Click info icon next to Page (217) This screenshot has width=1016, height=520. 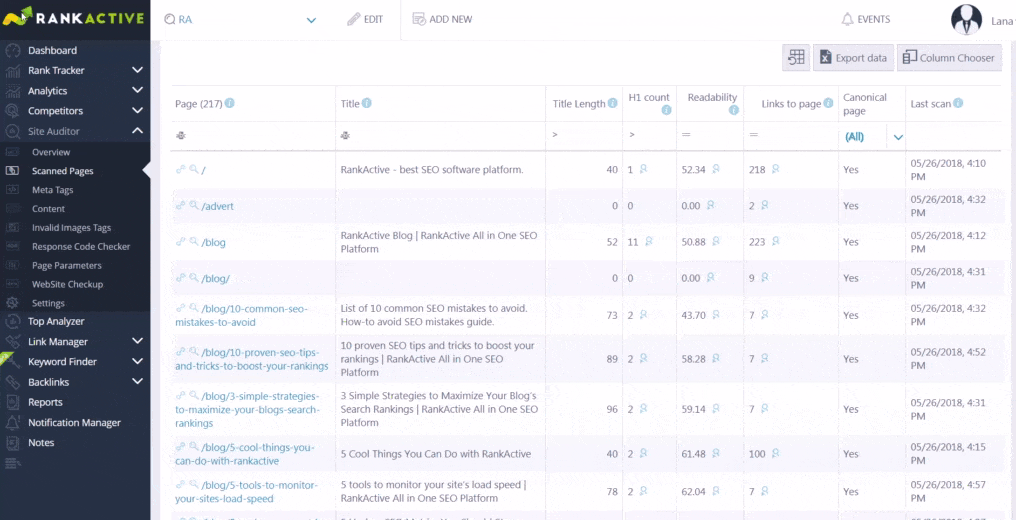click(x=229, y=103)
